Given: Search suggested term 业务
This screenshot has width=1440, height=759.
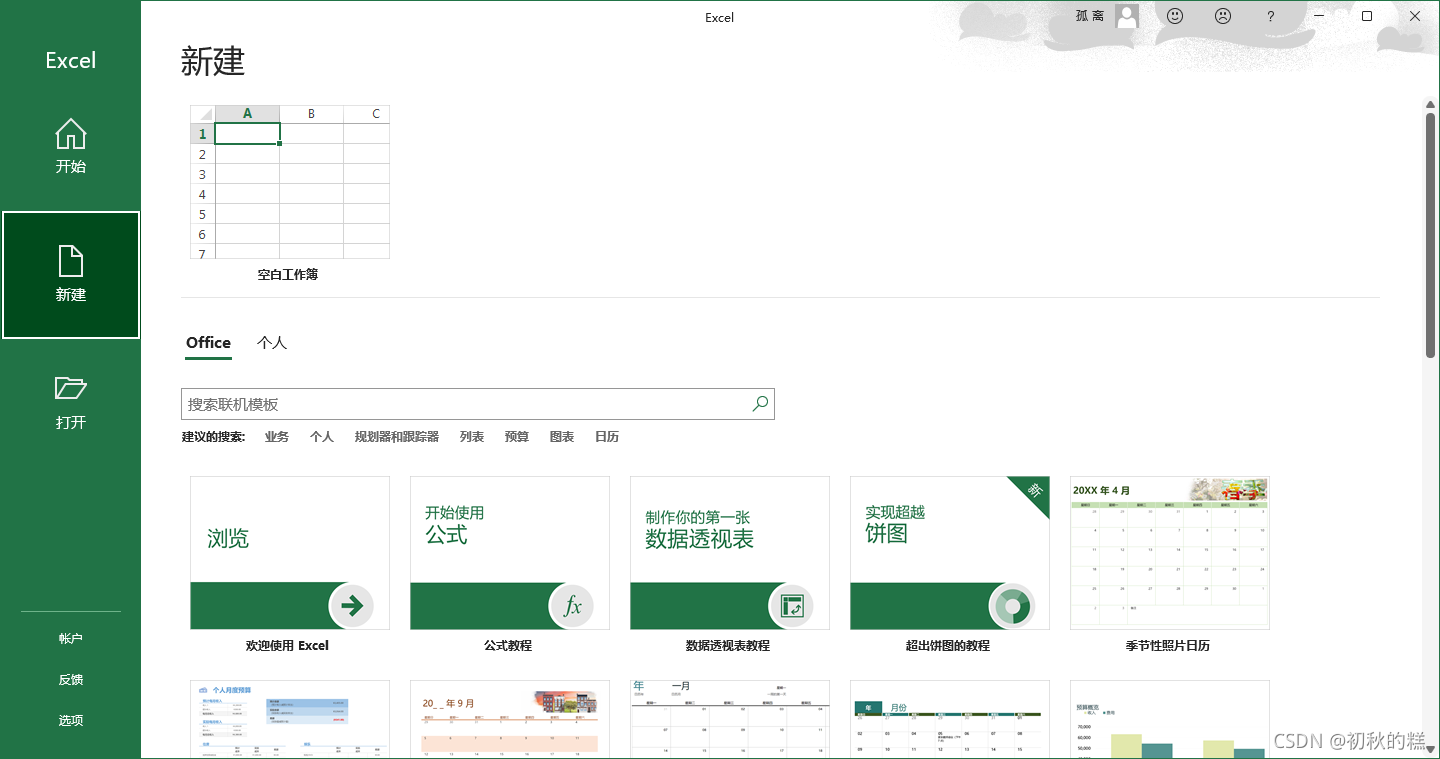Looking at the screenshot, I should pos(277,437).
